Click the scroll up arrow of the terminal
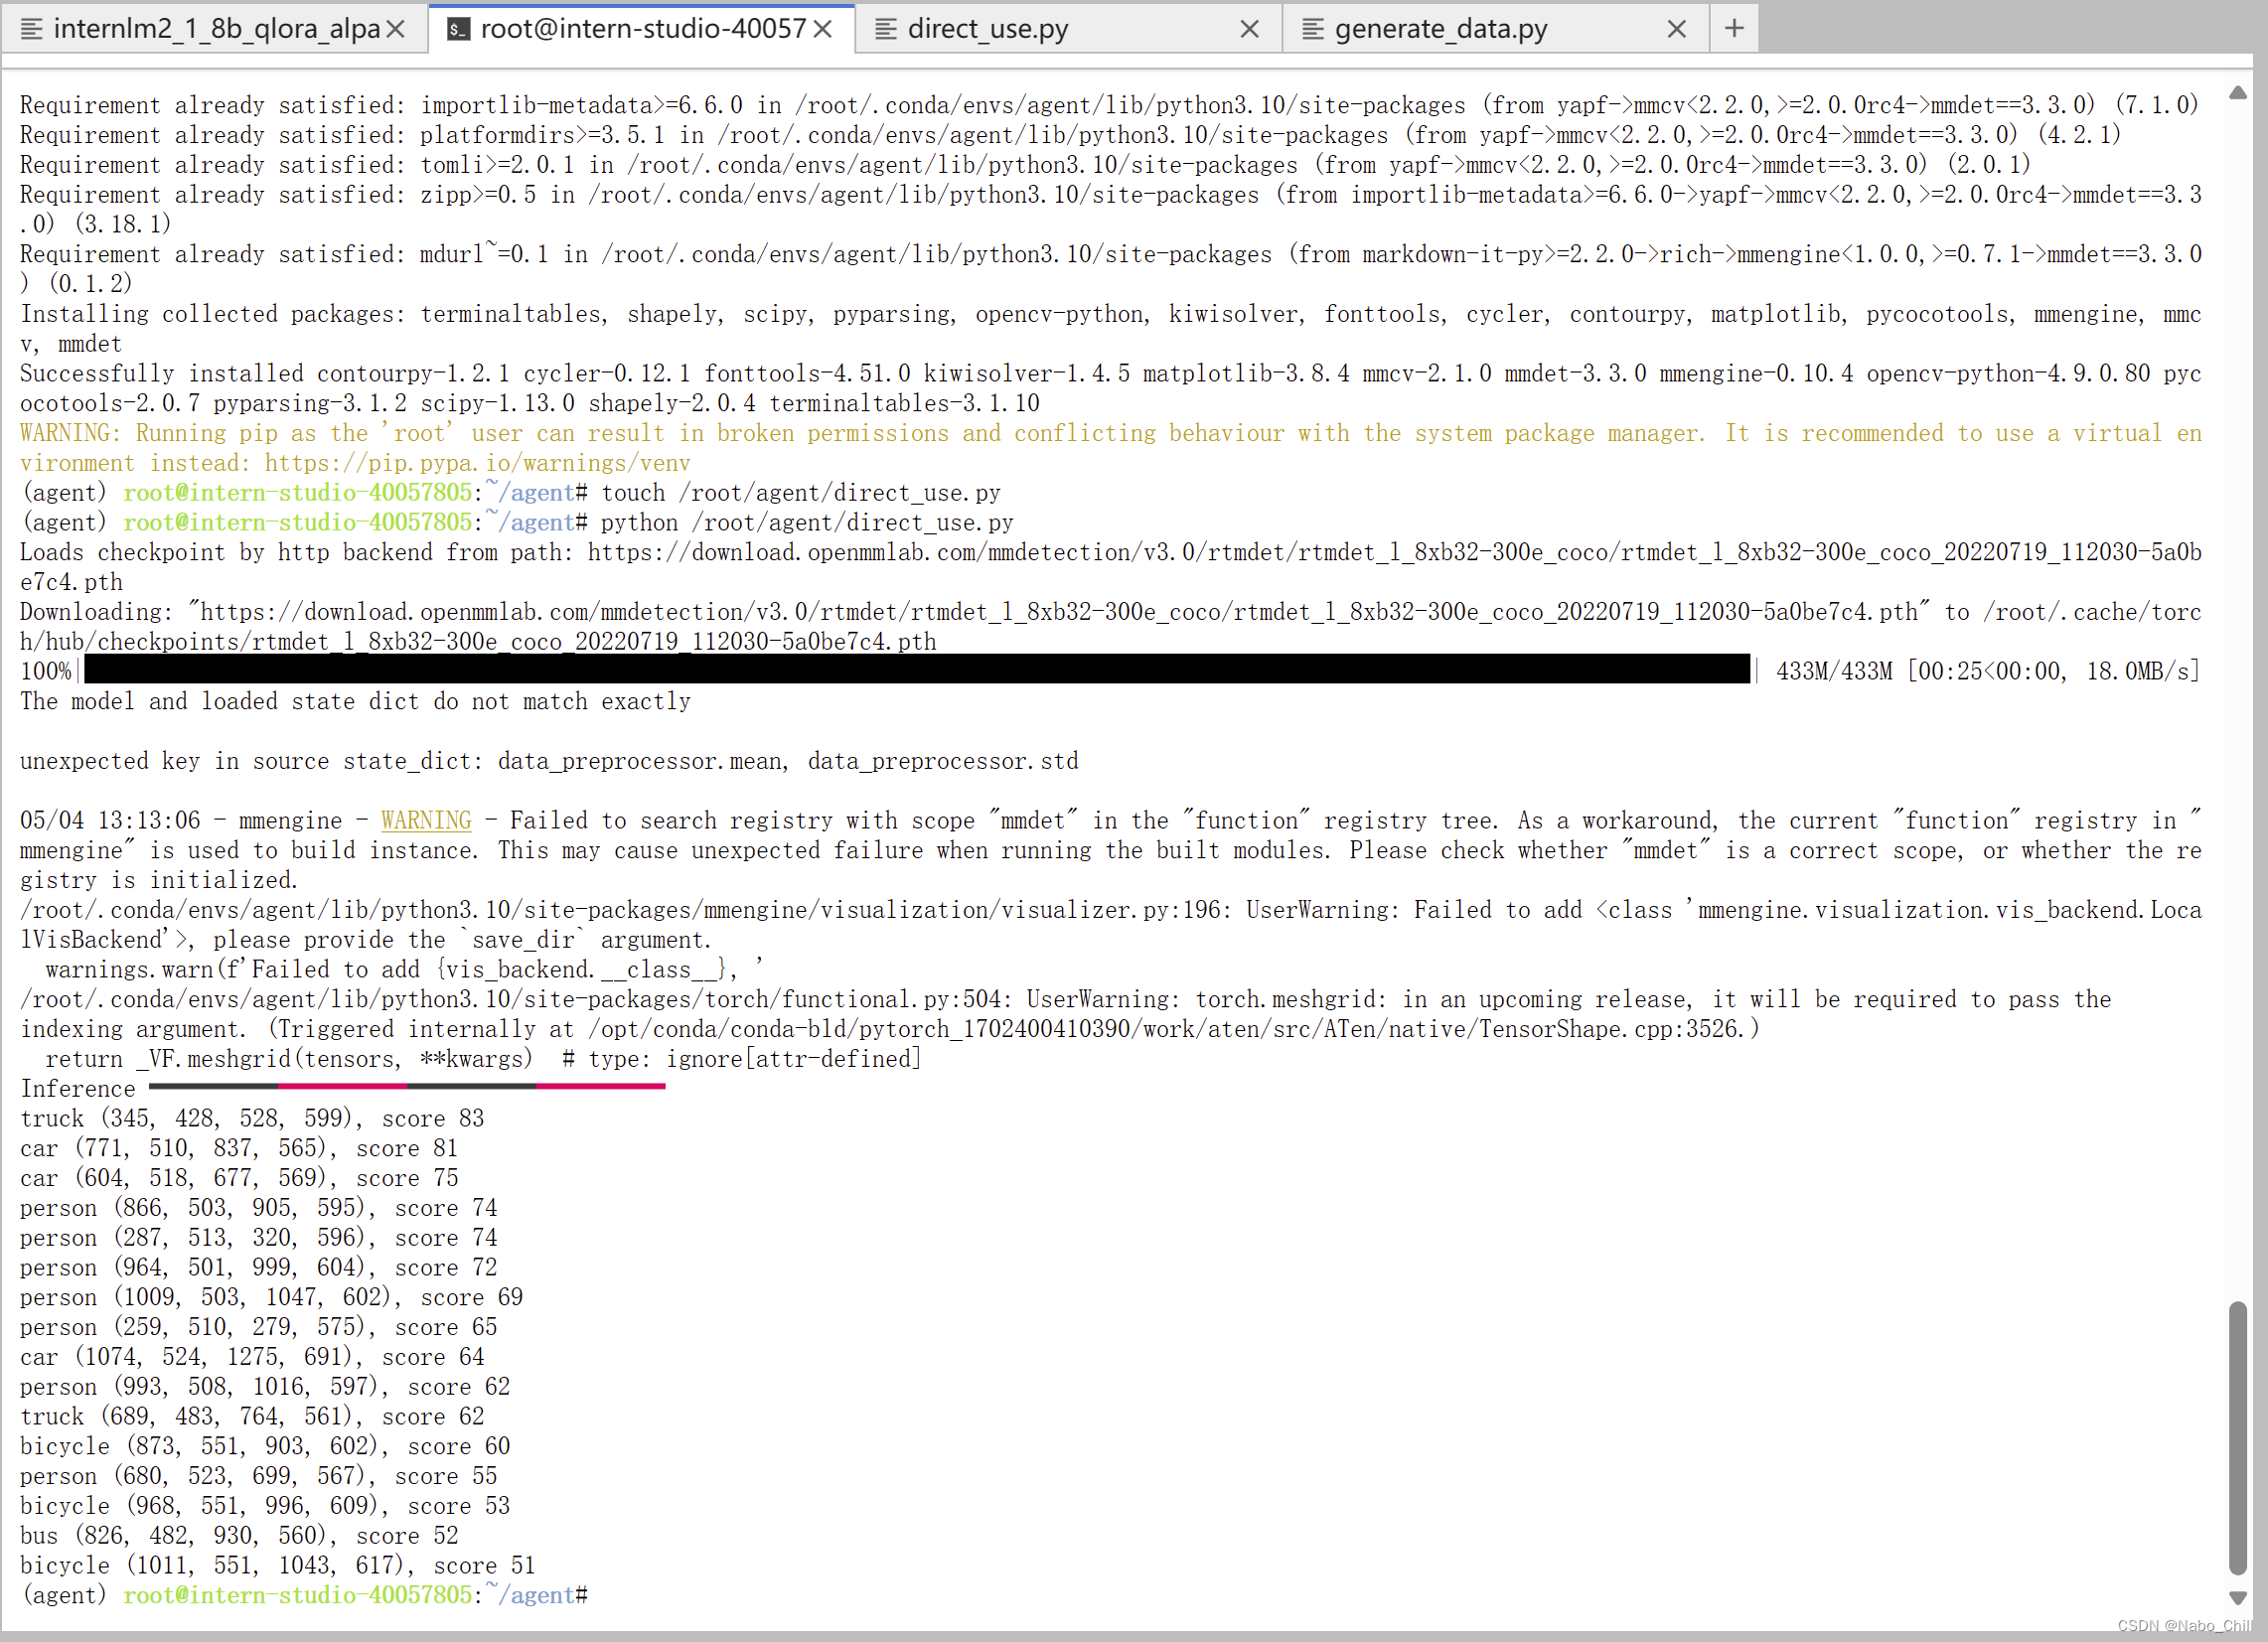2268x1642 pixels. (x=2238, y=92)
